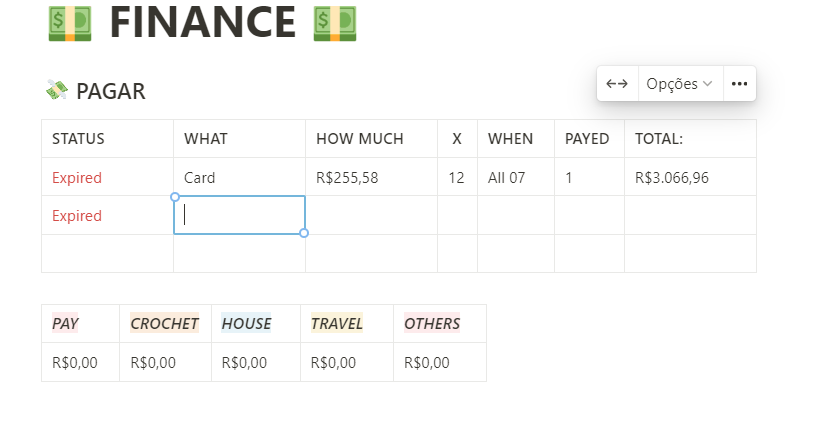Click the first row Expired status
Viewport: 820px width, 440px height.
[77, 178]
